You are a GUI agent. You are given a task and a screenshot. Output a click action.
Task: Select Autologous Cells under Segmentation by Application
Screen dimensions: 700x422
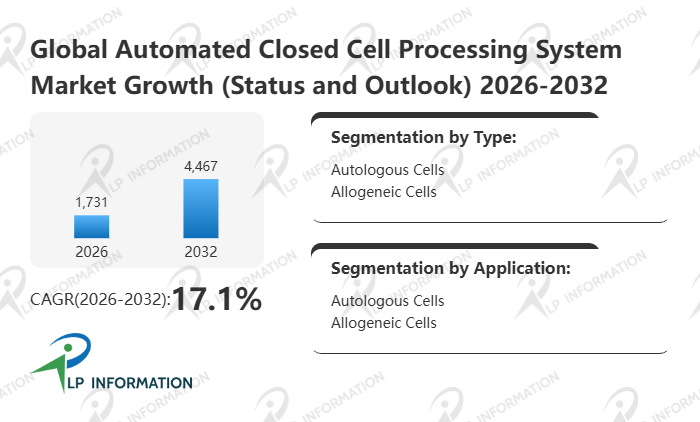tap(387, 301)
